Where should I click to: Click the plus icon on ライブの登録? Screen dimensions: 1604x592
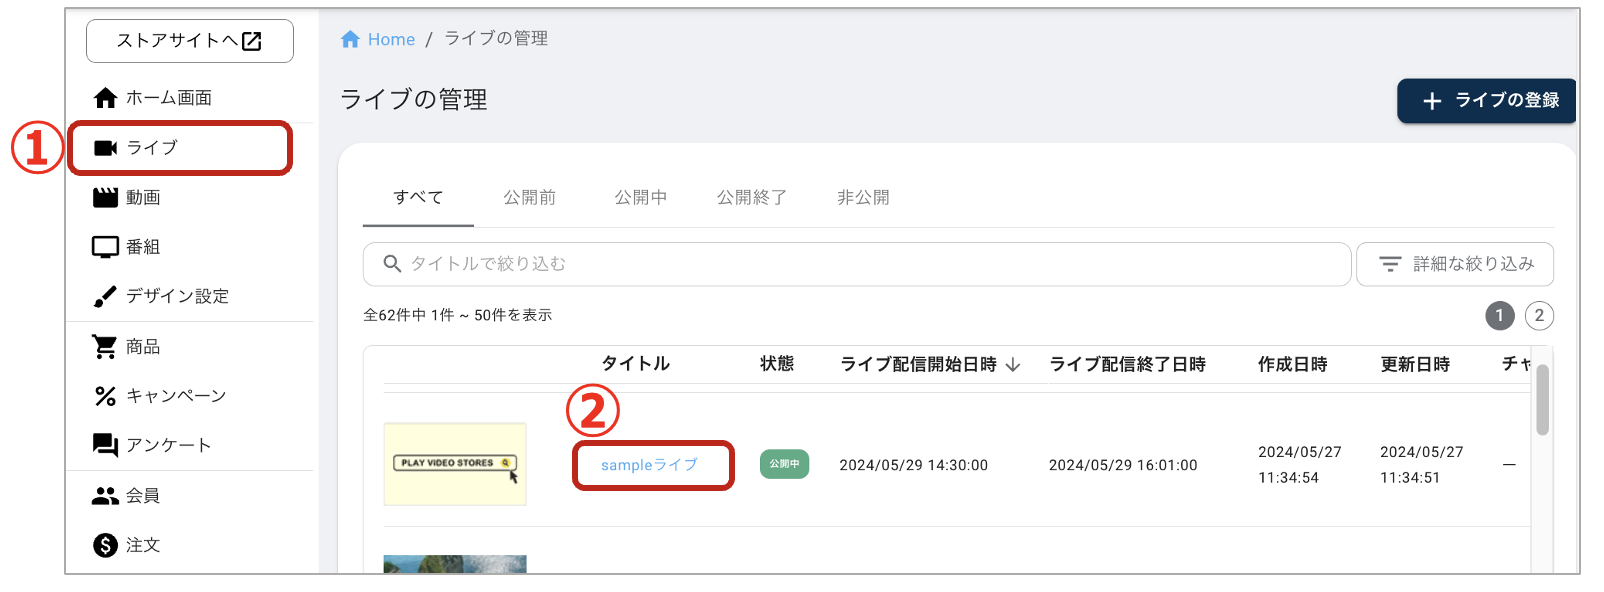click(1432, 101)
